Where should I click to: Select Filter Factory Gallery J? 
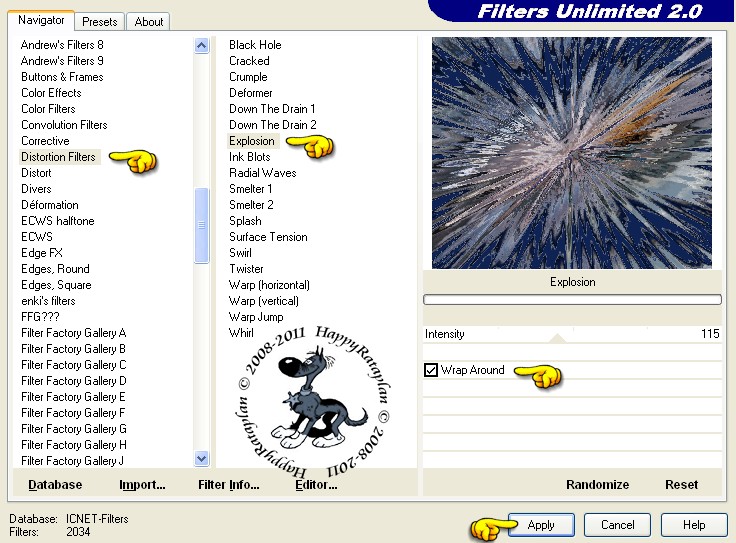[x=72, y=461]
